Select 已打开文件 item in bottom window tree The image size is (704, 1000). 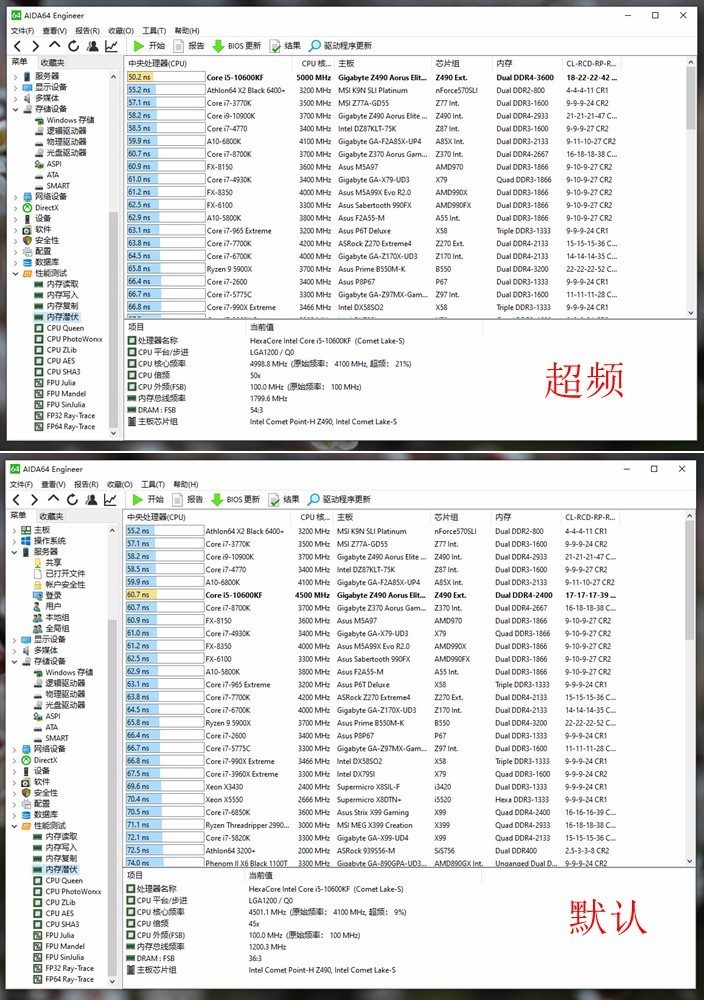[64, 573]
